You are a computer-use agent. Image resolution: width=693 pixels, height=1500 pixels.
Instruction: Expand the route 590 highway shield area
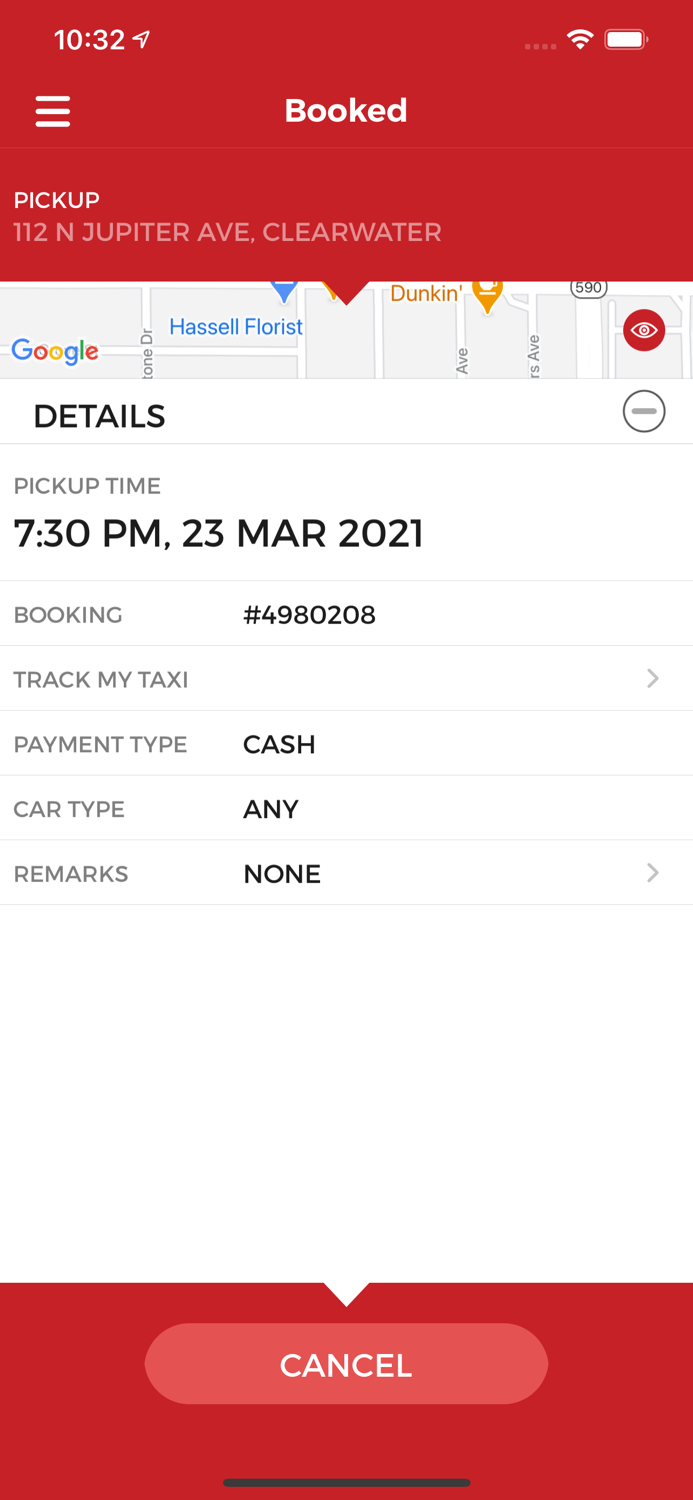(588, 287)
